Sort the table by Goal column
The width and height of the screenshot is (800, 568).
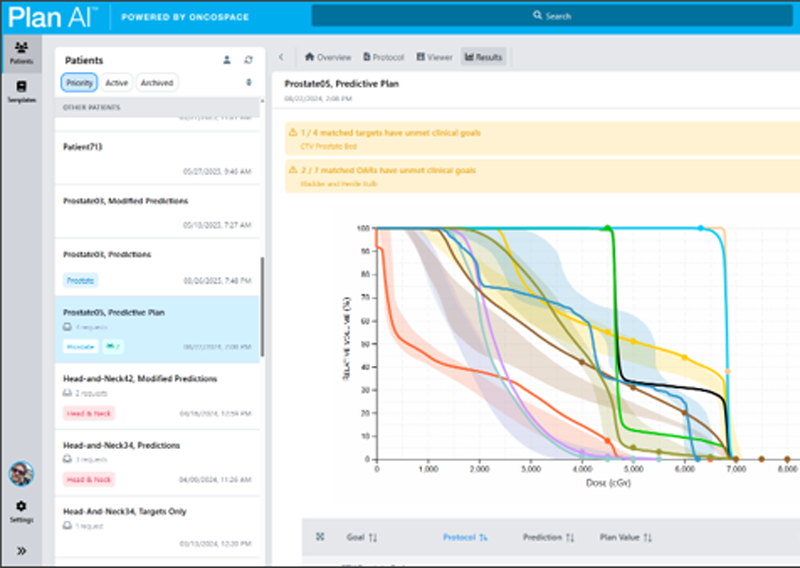click(x=362, y=537)
